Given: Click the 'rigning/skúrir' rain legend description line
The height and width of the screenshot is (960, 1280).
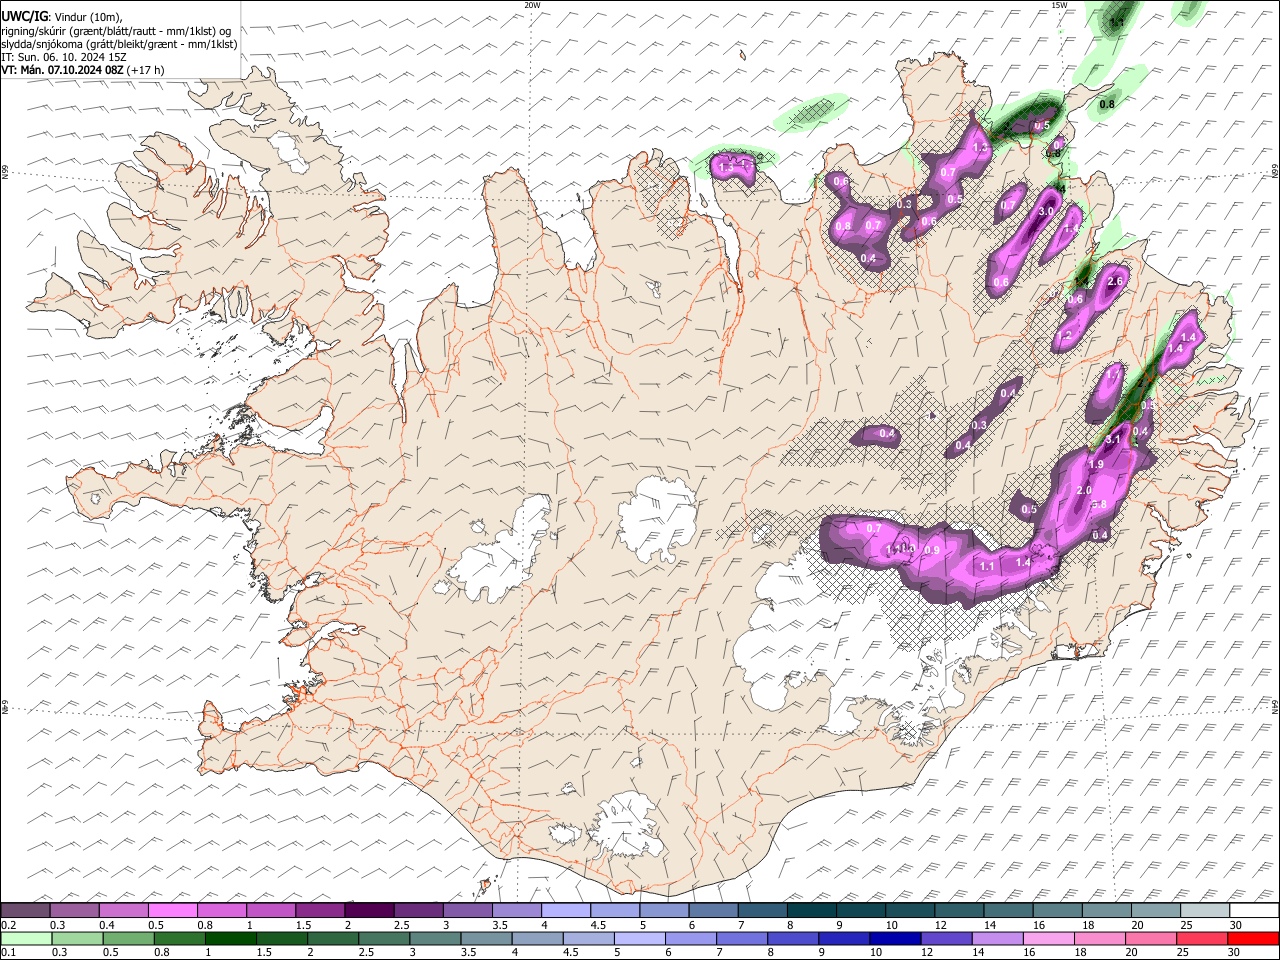Looking at the screenshot, I should coord(116,31).
